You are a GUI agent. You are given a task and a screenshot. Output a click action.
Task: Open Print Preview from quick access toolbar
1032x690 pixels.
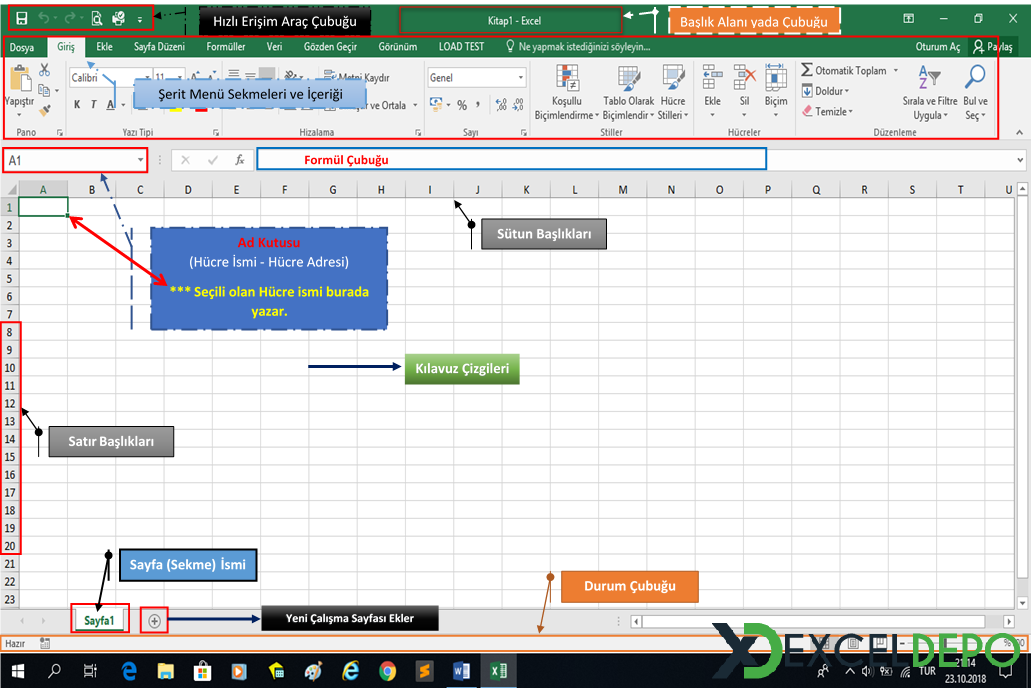coord(97,18)
